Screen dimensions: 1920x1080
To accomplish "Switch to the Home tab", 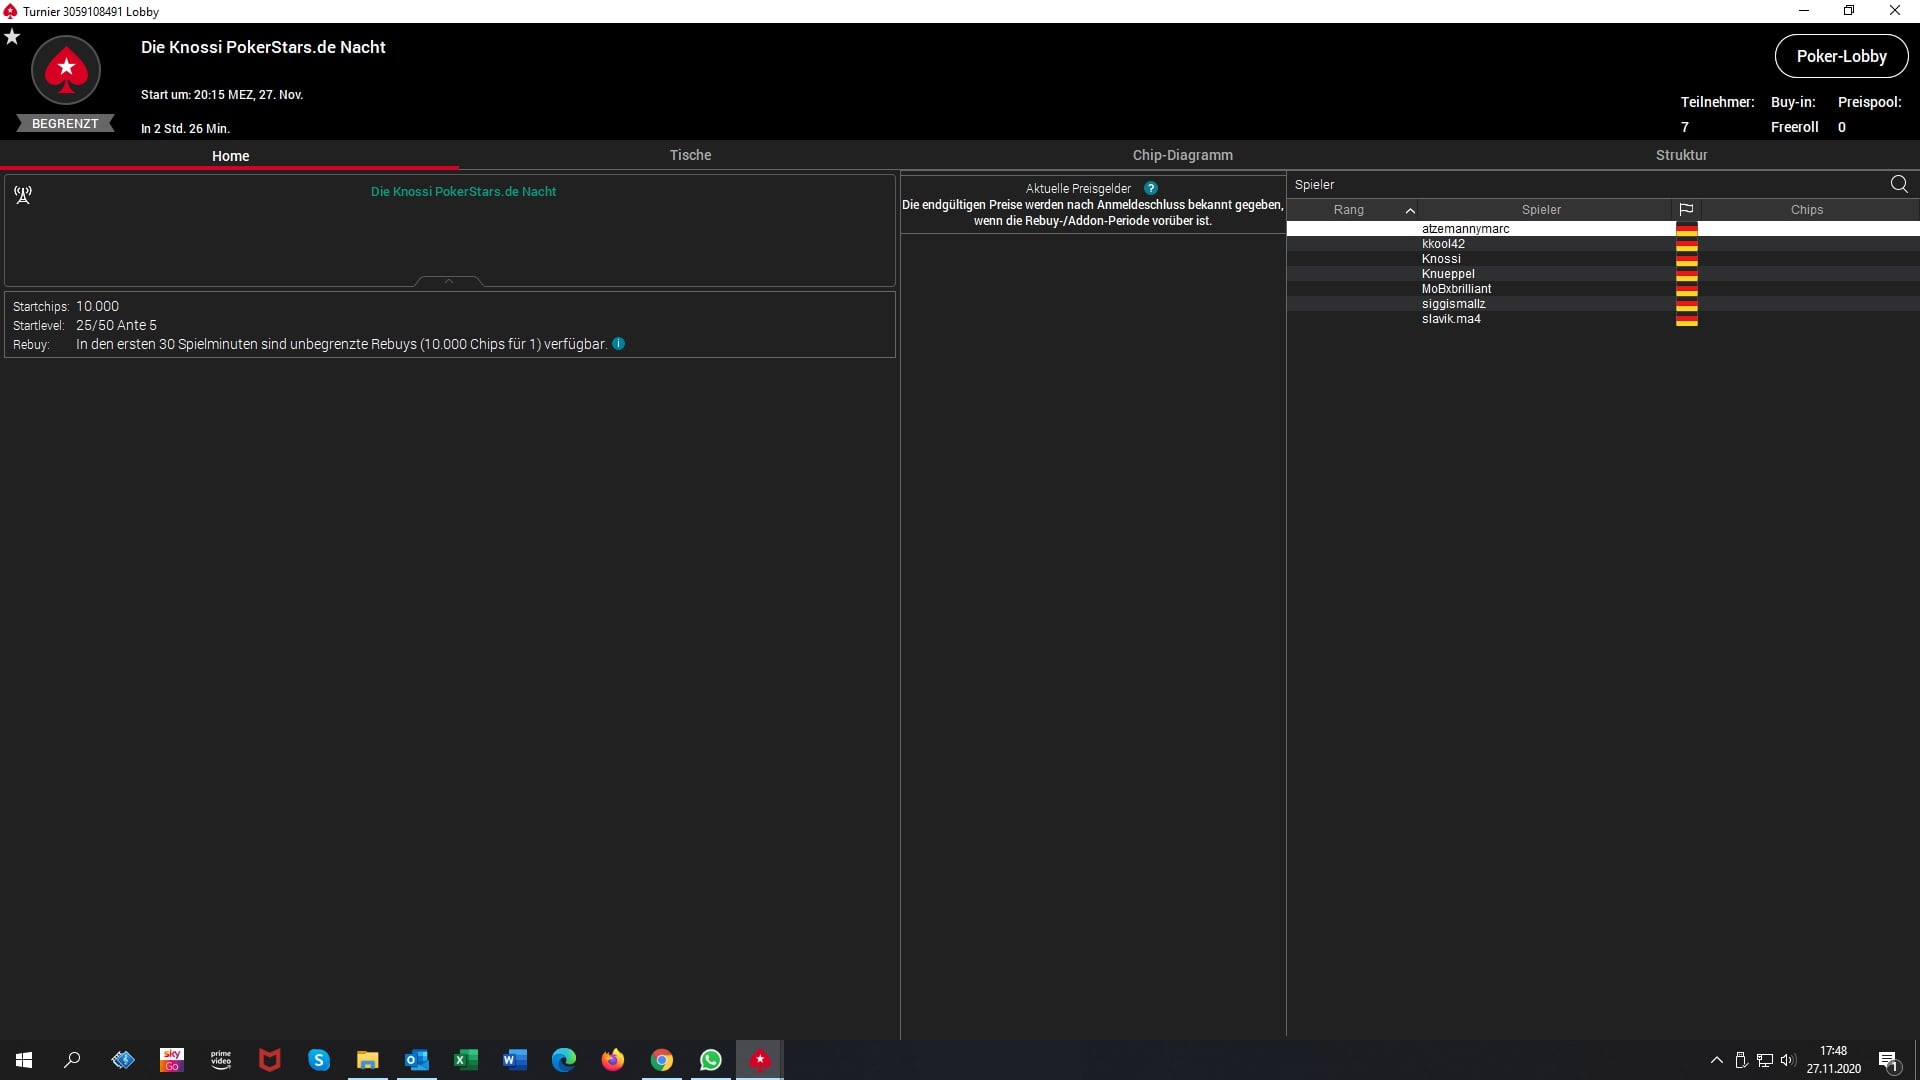I will 230,156.
